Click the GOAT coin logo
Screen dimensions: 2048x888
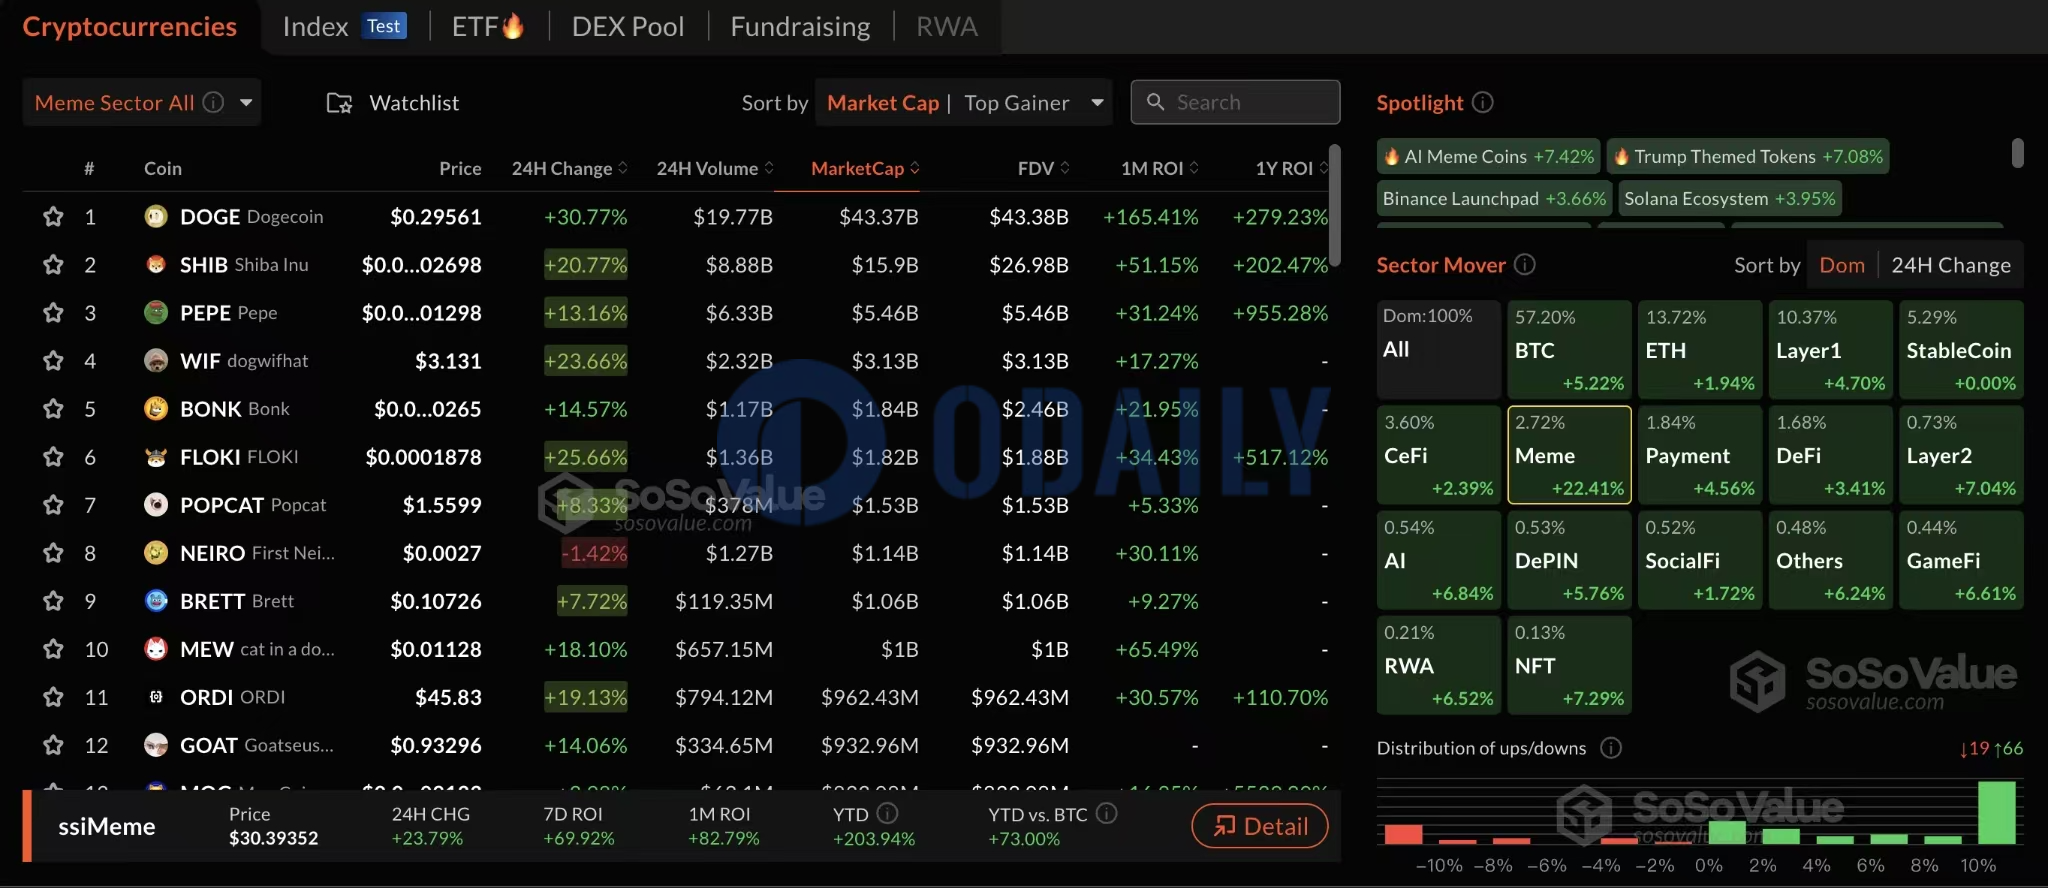156,744
